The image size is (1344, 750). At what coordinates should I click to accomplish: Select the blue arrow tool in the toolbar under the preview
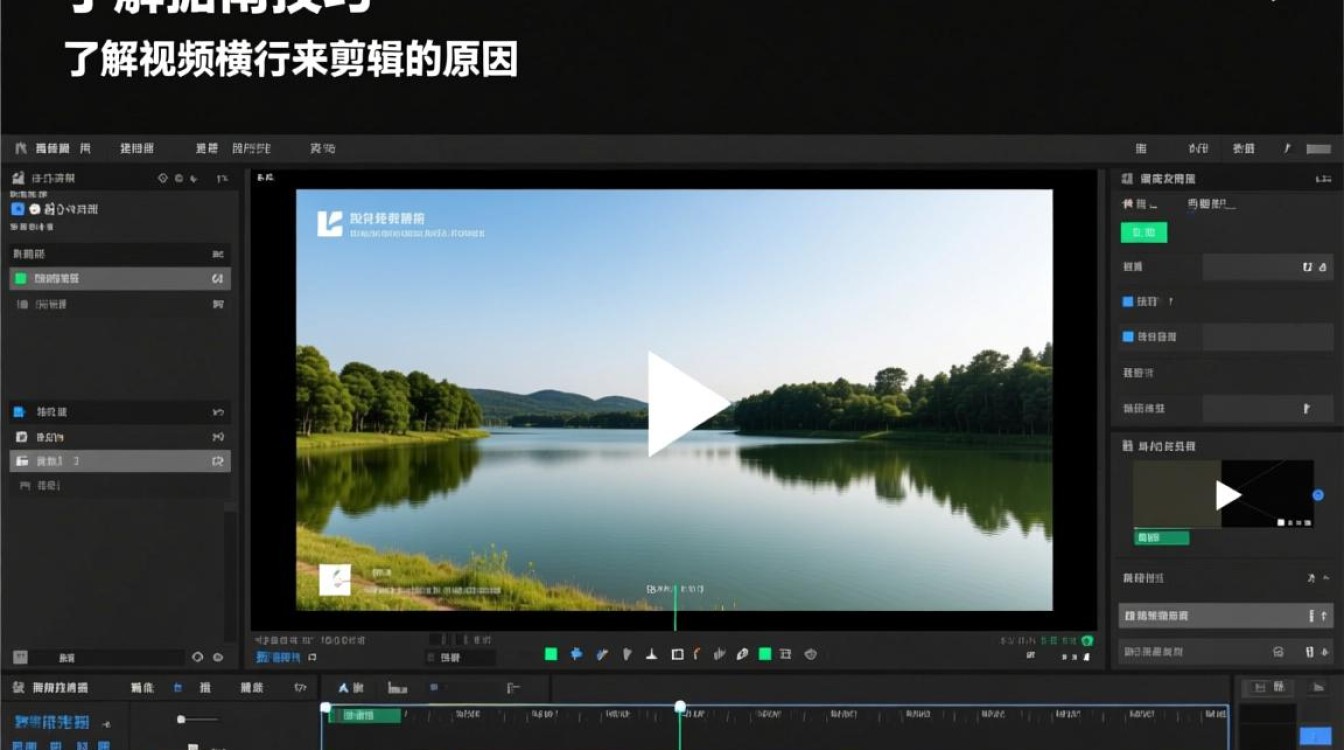576,654
